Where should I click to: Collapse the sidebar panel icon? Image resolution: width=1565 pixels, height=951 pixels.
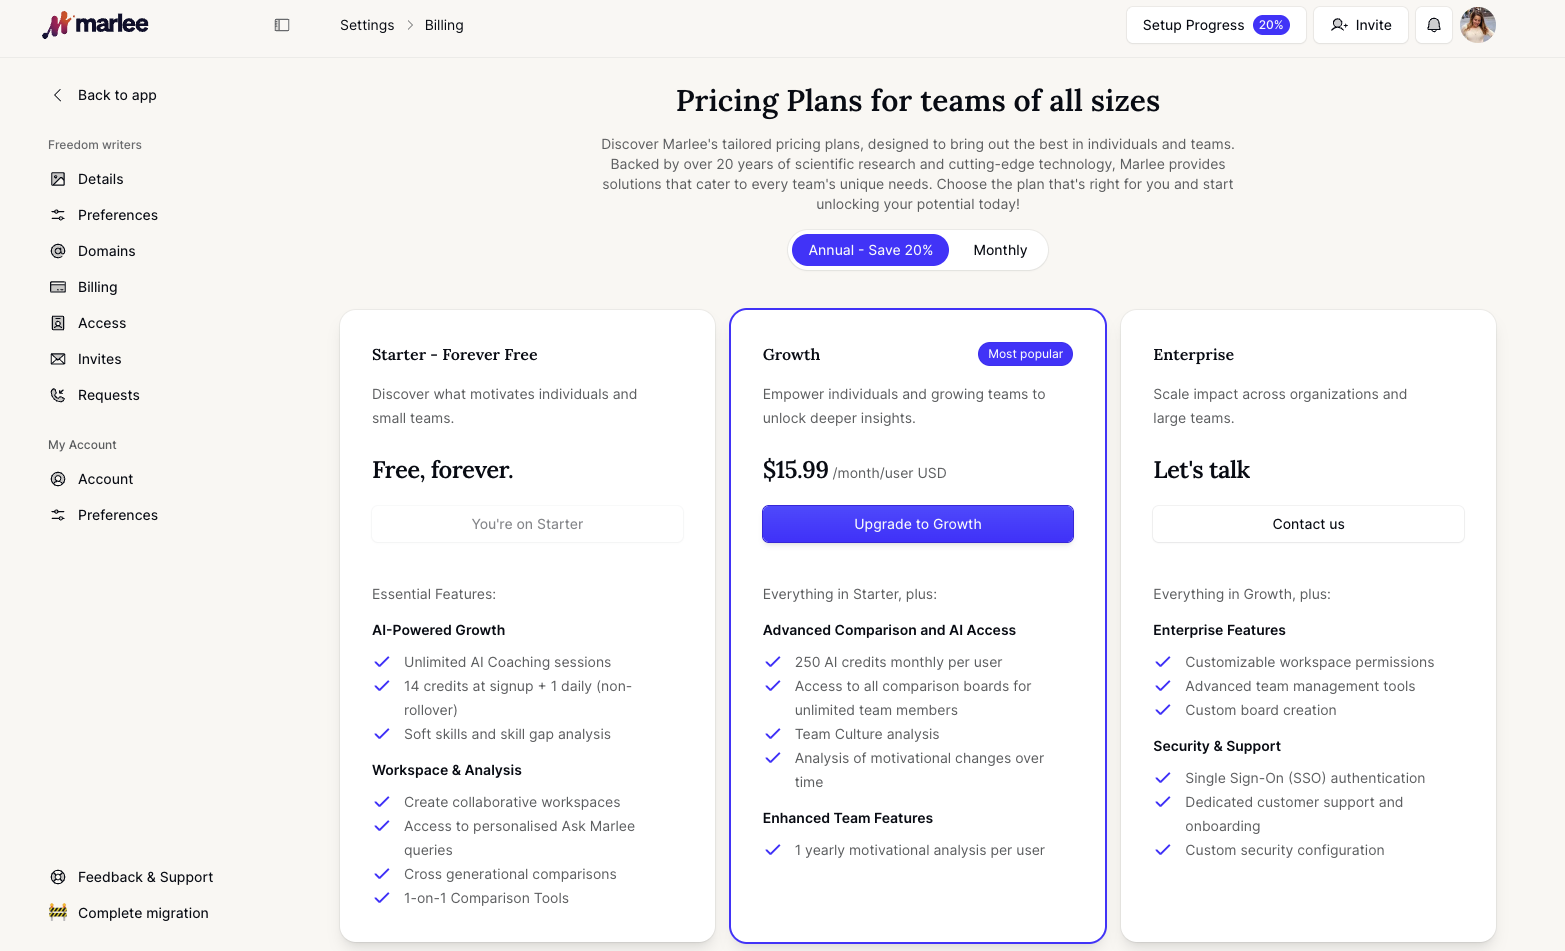tap(282, 25)
